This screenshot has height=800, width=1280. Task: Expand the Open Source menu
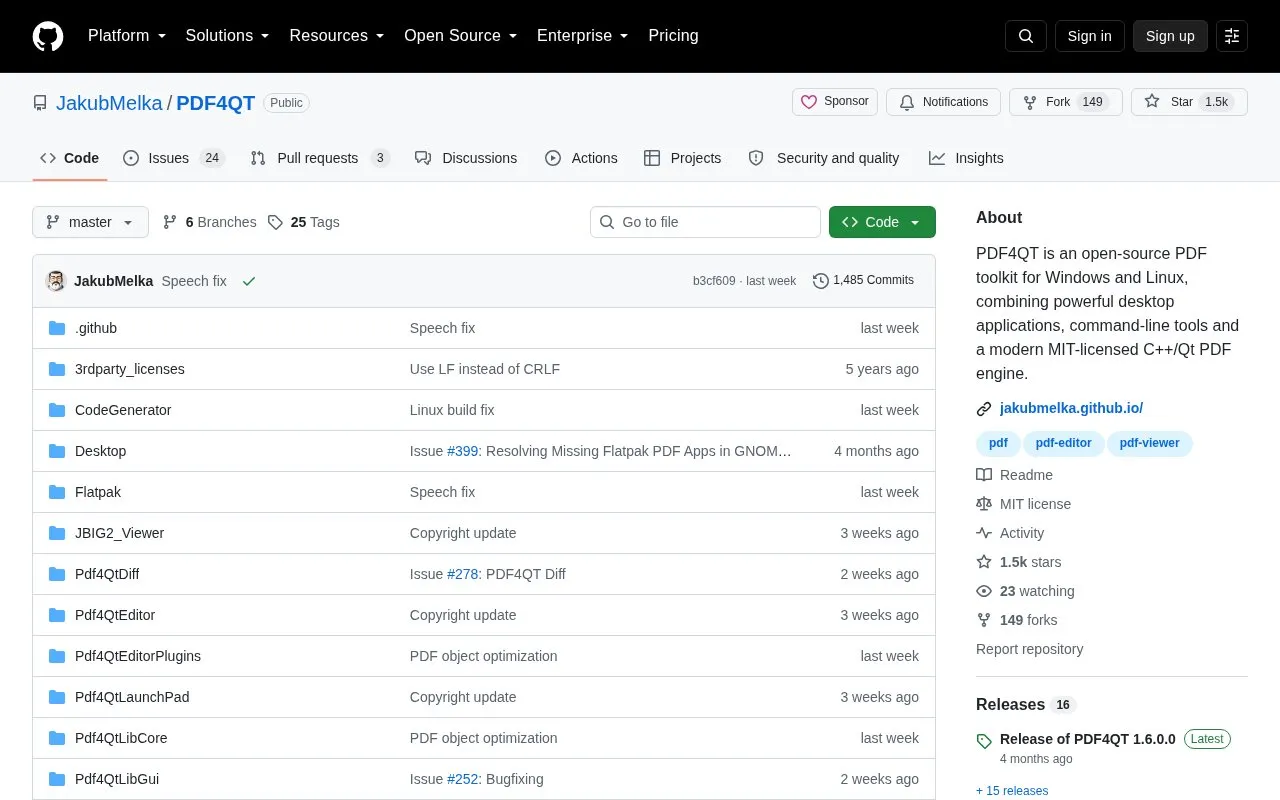coord(460,36)
